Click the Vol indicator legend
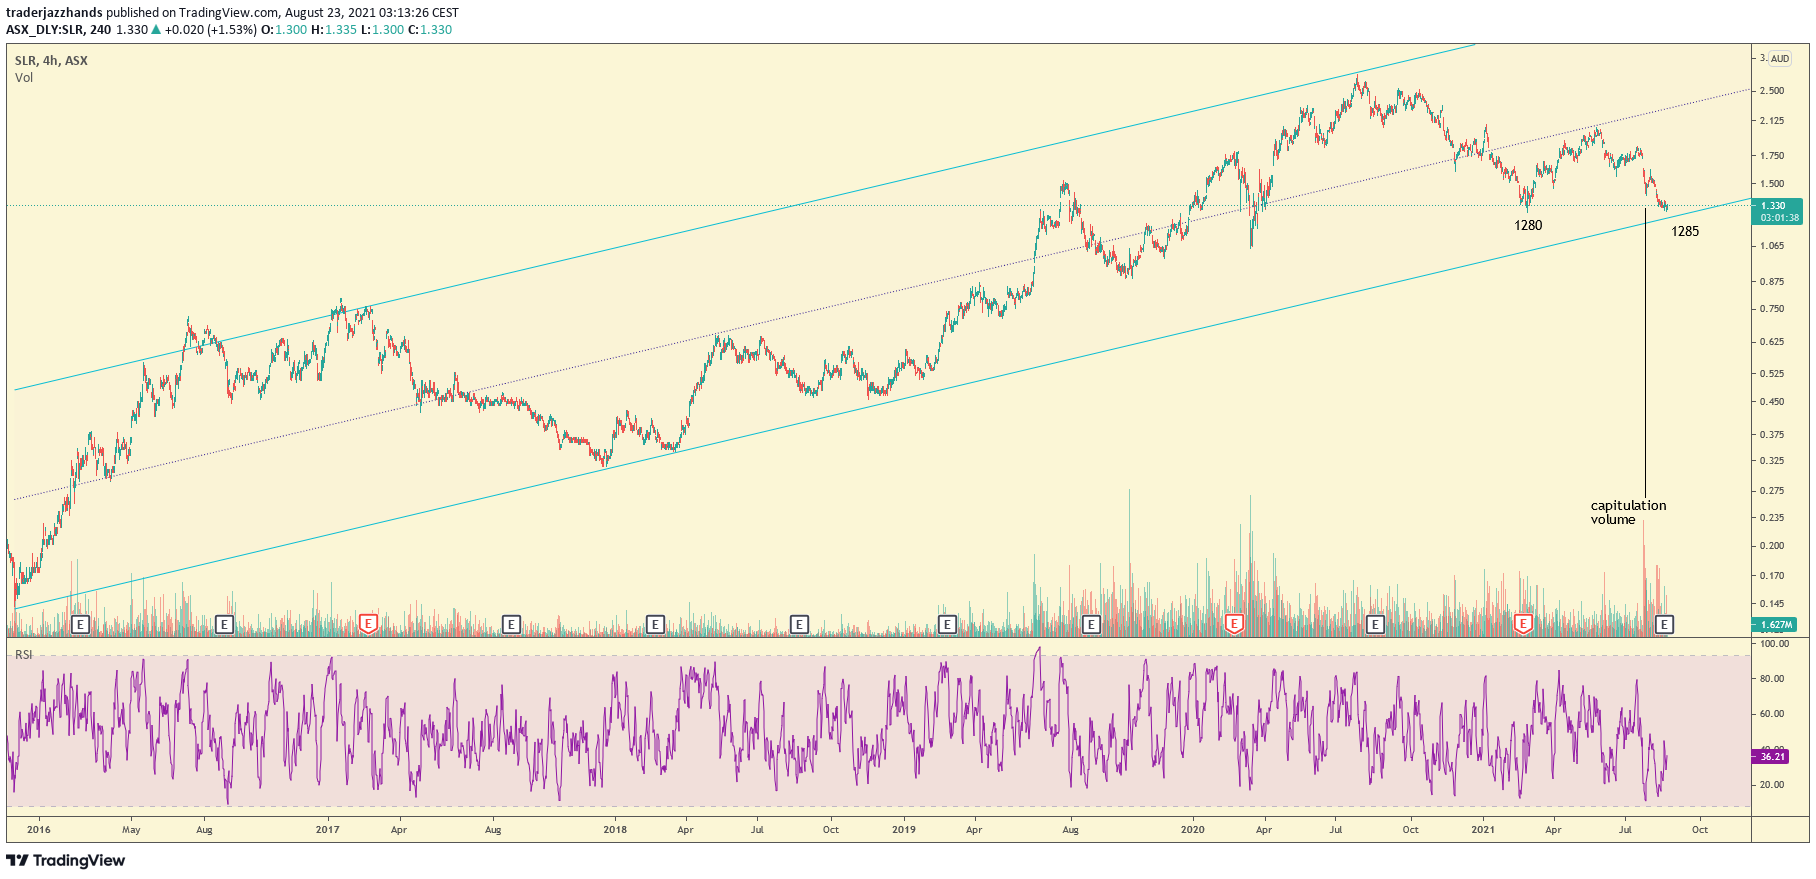The width and height of the screenshot is (1816, 879). click(24, 78)
